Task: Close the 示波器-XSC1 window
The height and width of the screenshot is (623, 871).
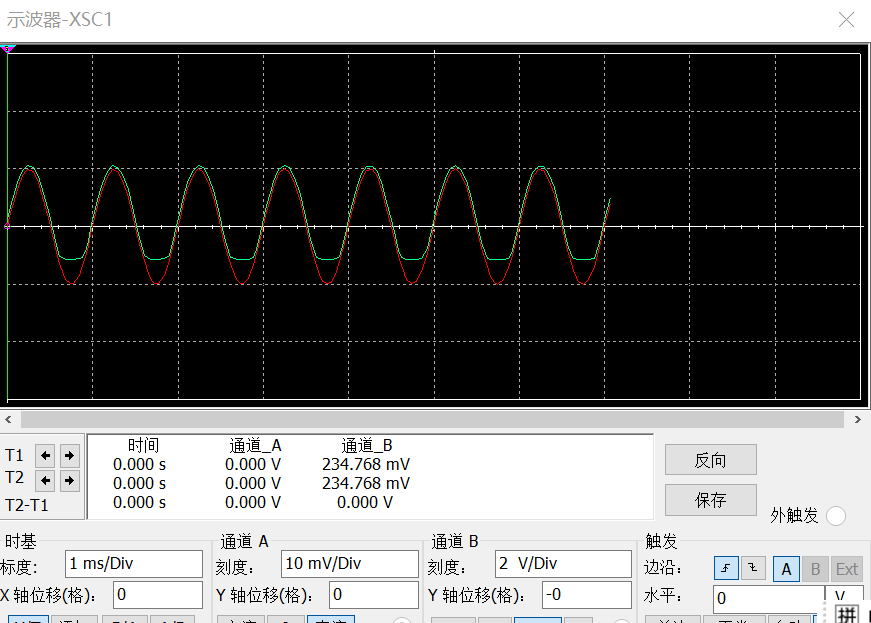Action: coord(846,19)
